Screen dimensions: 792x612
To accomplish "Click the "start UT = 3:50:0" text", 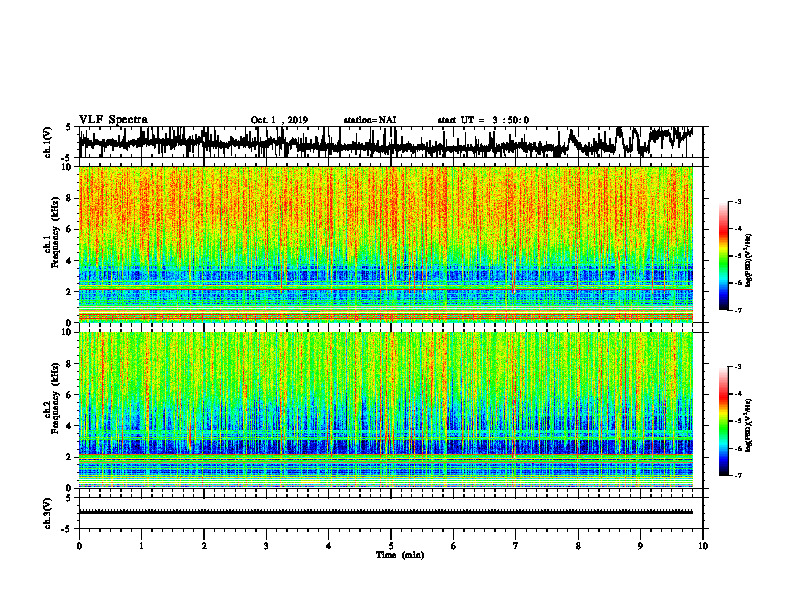I will (x=483, y=120).
